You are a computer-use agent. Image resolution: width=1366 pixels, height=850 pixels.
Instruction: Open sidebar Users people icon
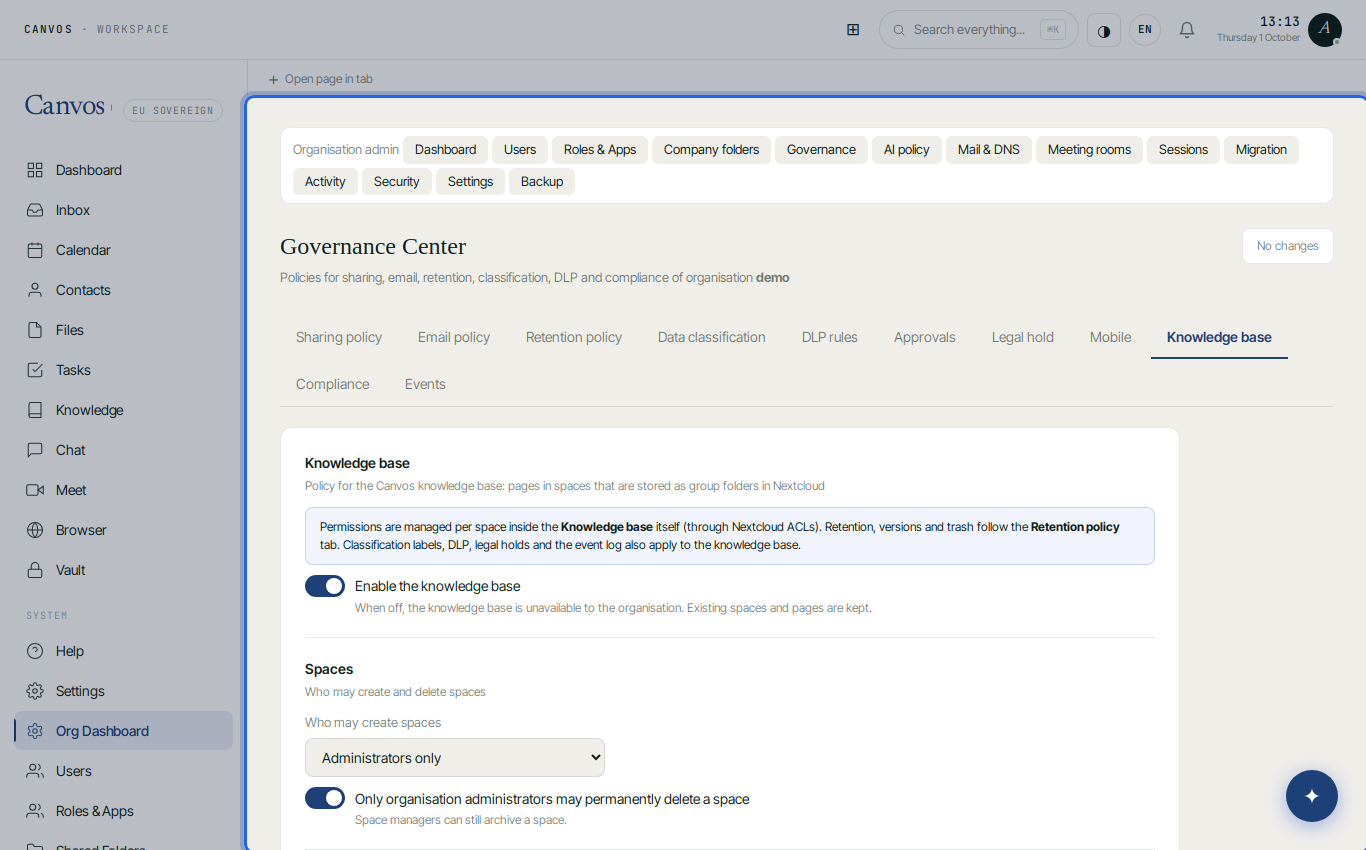point(35,771)
